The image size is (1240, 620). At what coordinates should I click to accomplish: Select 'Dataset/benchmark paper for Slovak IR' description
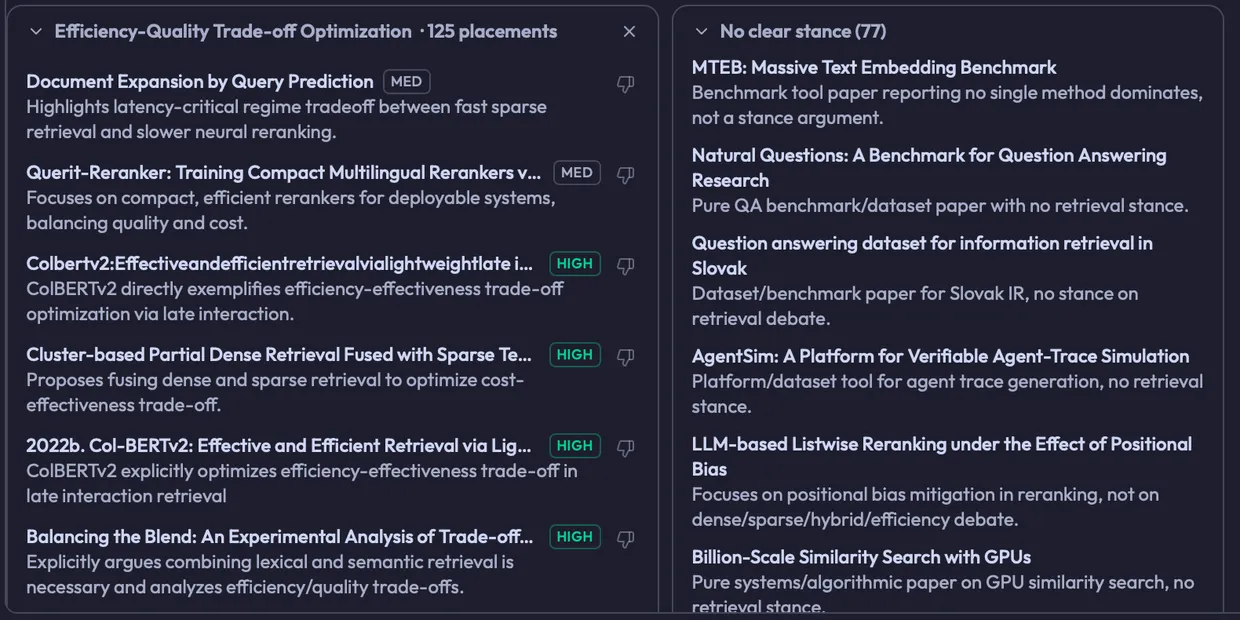pos(915,306)
